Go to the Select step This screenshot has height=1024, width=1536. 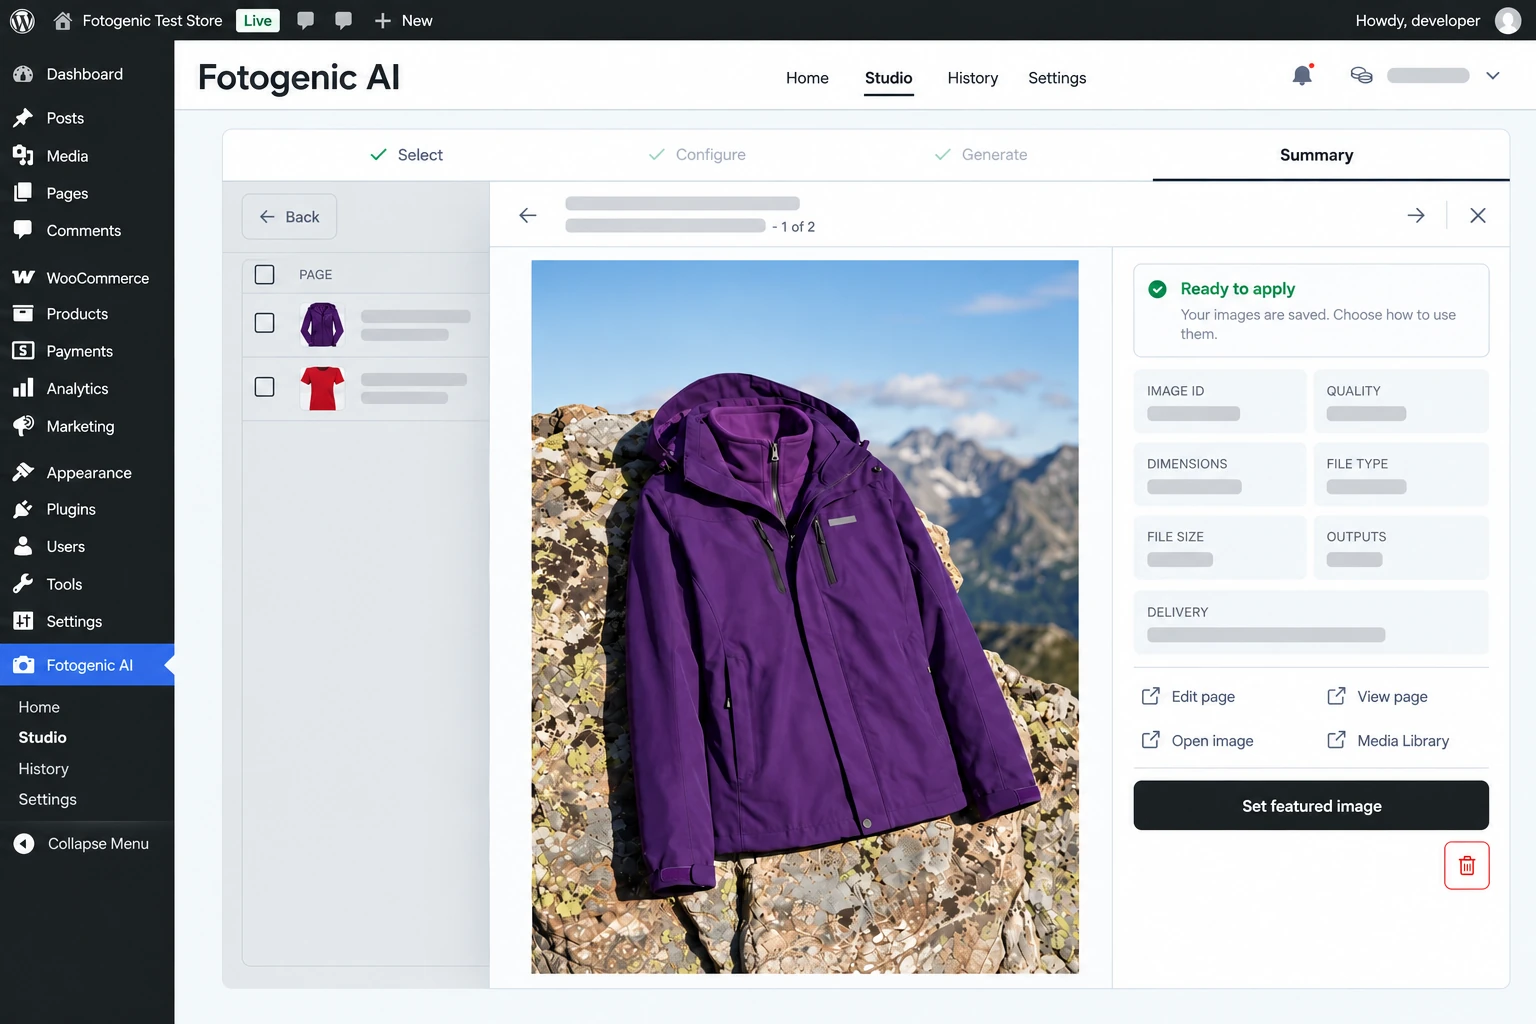pyautogui.click(x=406, y=155)
